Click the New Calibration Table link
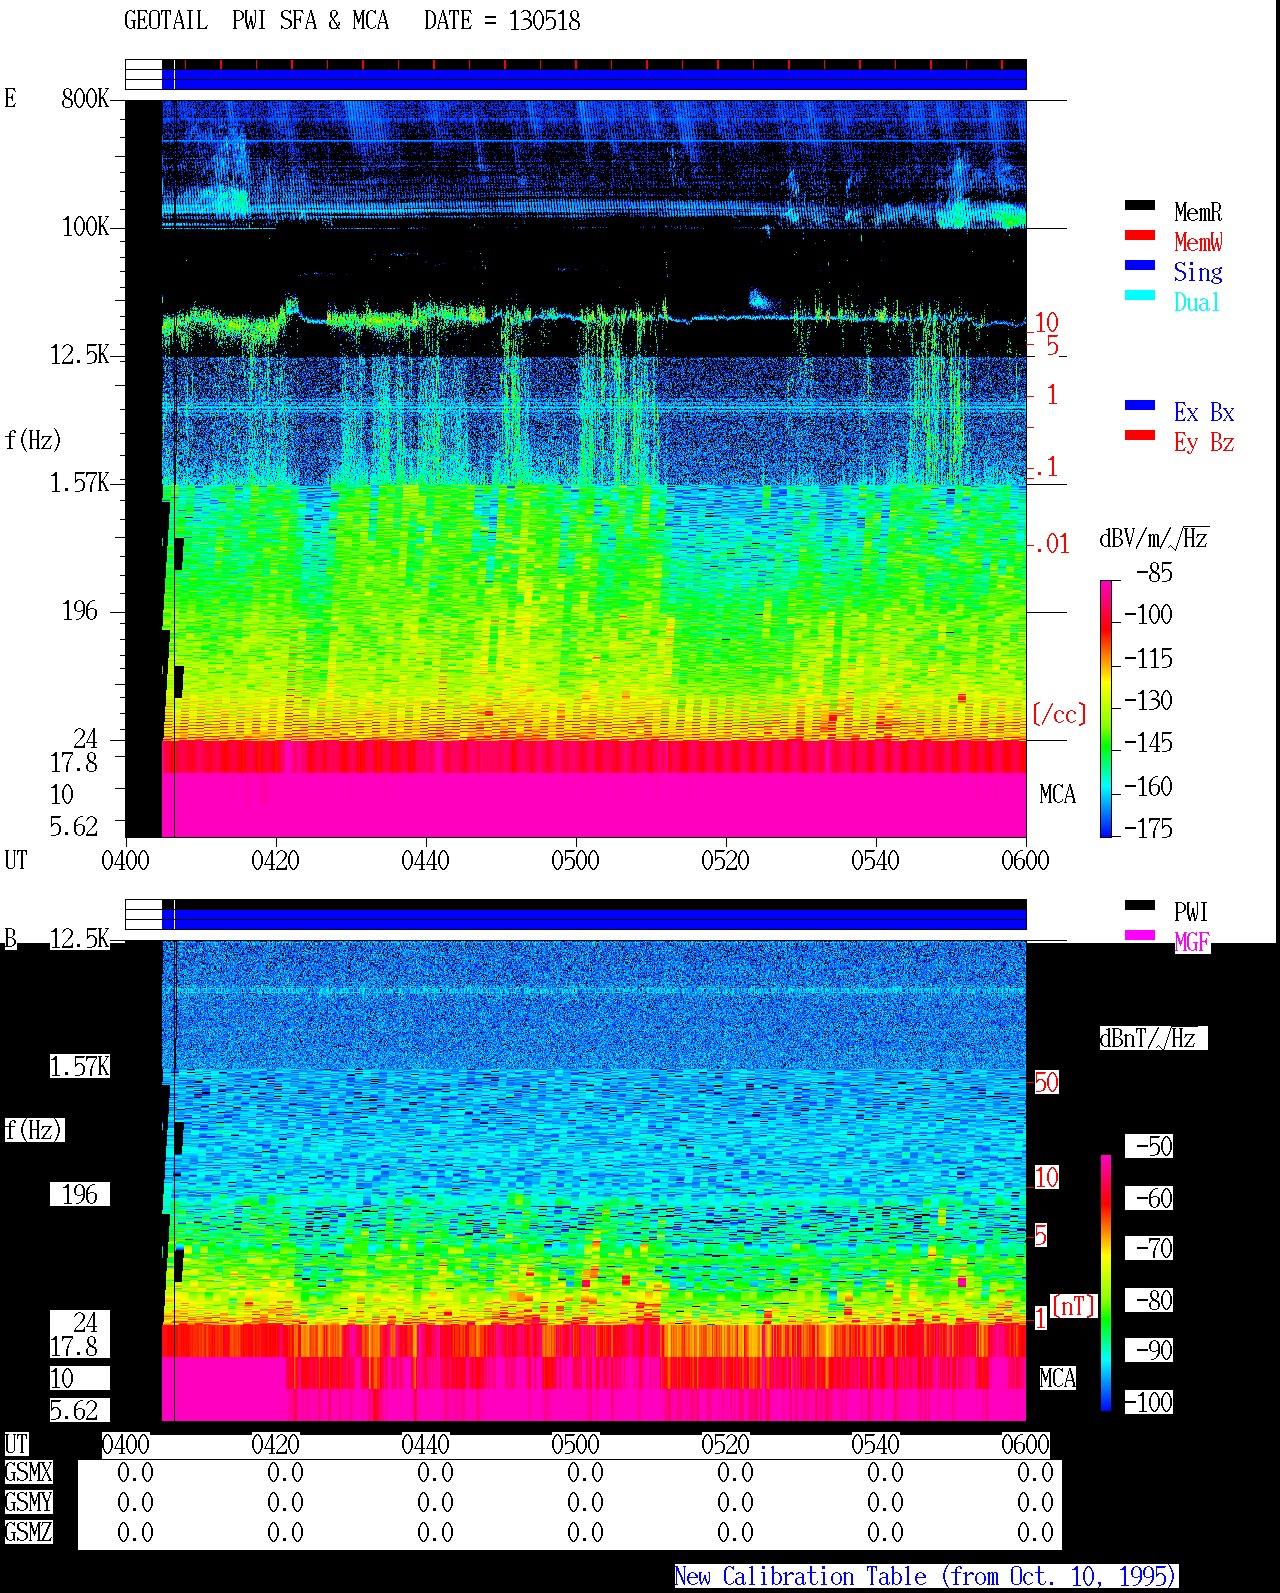The width and height of the screenshot is (1280, 1593). coord(925,1577)
